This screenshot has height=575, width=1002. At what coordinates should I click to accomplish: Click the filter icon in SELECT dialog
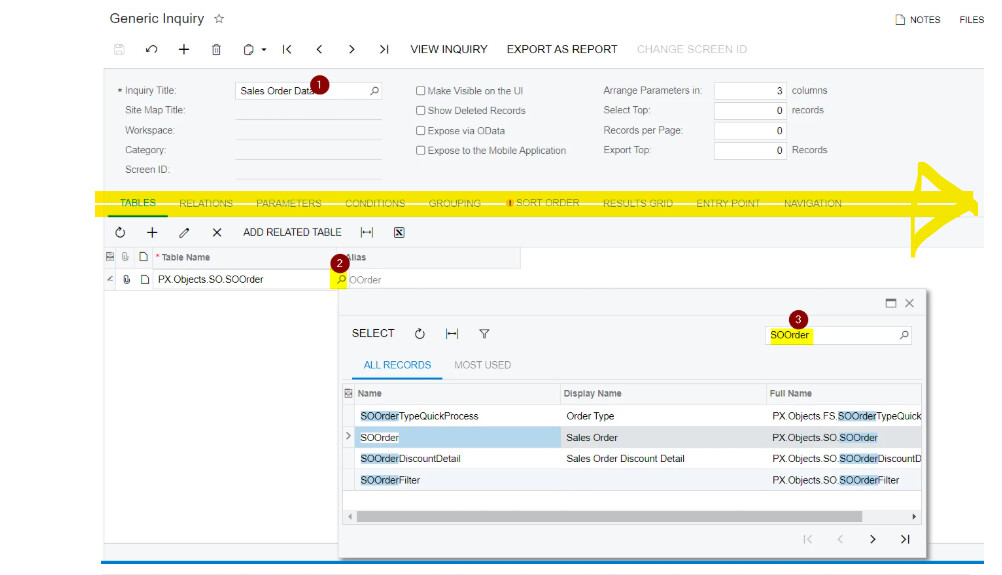484,334
